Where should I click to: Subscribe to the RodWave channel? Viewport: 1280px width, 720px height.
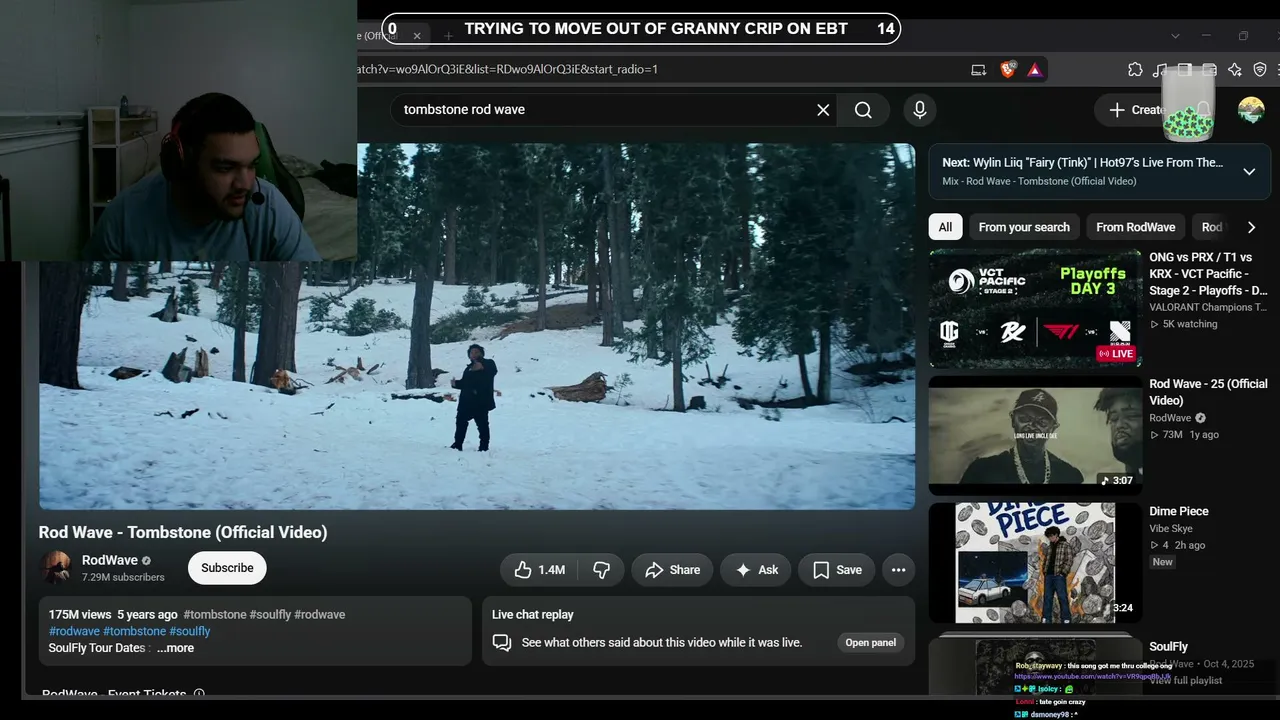pyautogui.click(x=227, y=568)
